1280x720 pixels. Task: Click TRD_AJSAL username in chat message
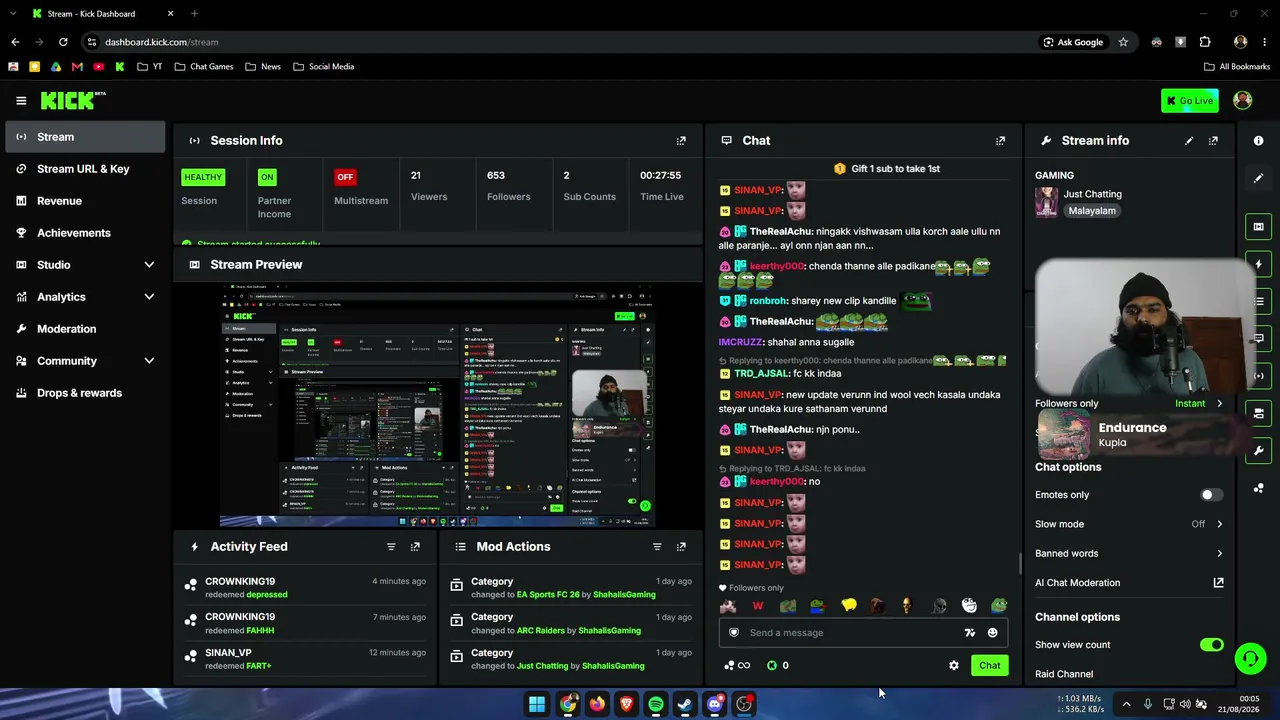click(x=761, y=374)
